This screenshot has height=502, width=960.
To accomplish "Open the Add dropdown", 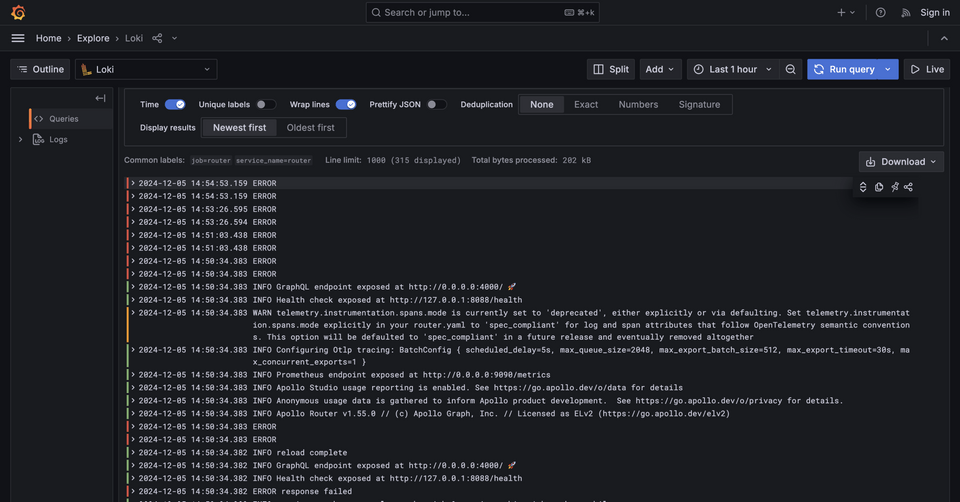I will 660,69.
